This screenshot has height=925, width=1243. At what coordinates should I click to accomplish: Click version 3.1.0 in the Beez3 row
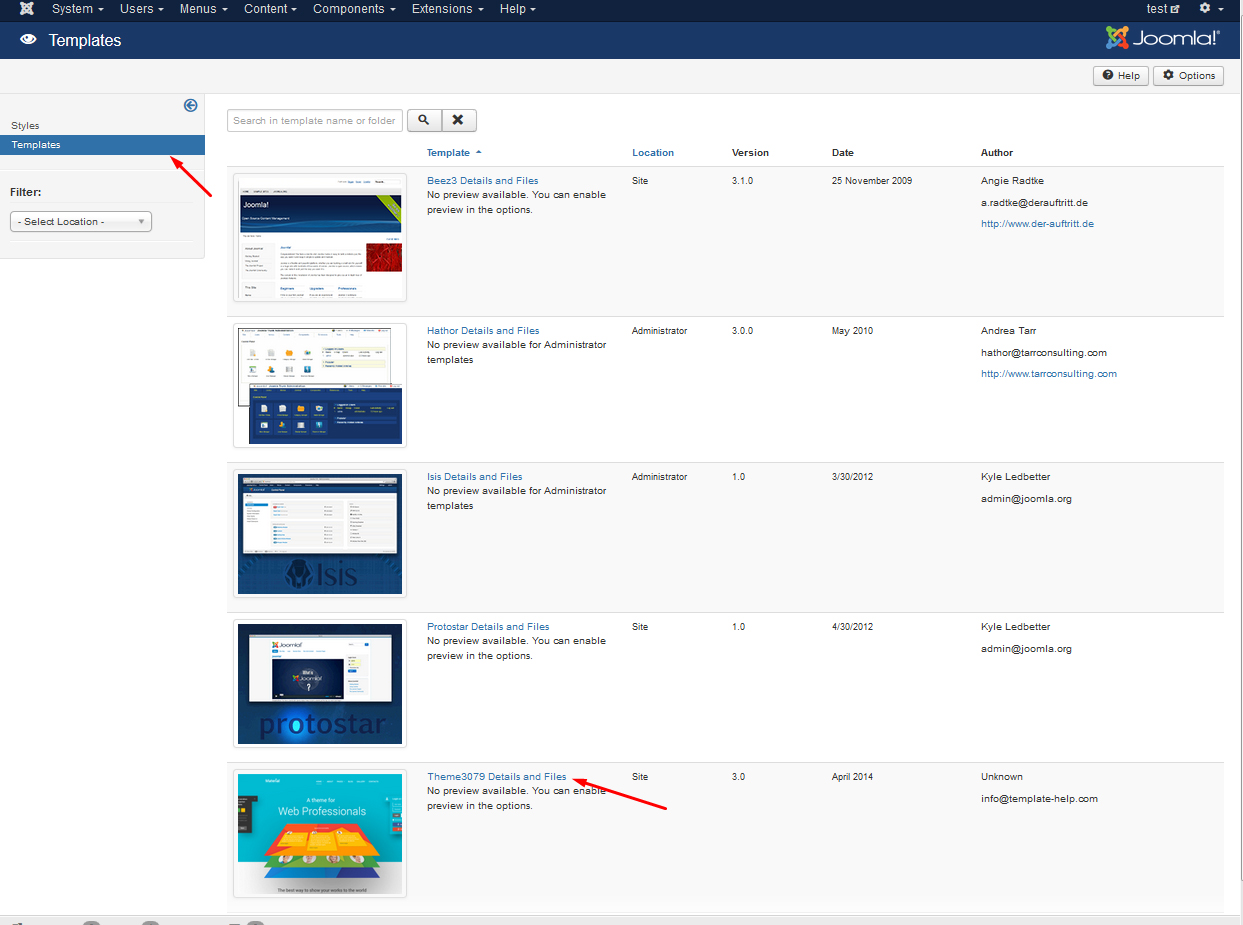coord(742,181)
